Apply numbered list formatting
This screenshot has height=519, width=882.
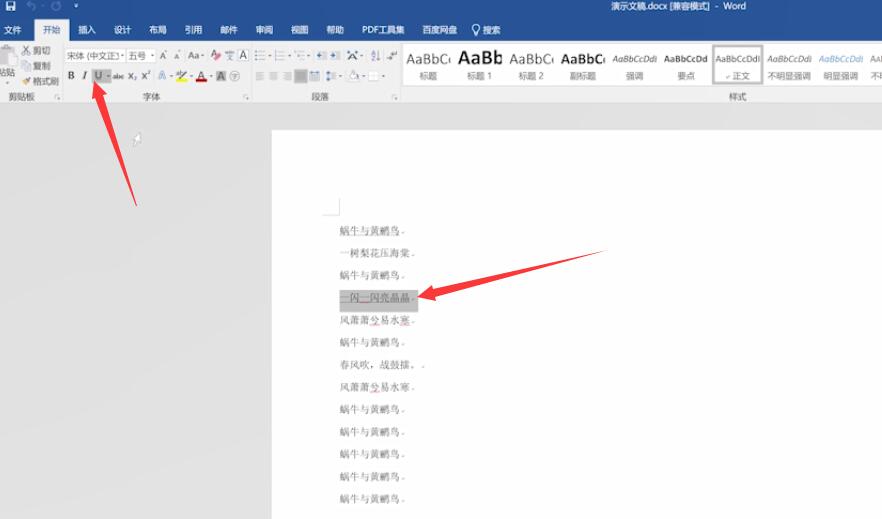280,56
